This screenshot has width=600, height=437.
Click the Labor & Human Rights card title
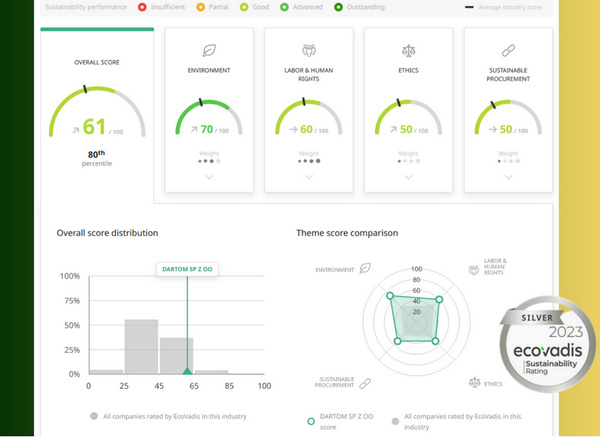[x=309, y=75]
